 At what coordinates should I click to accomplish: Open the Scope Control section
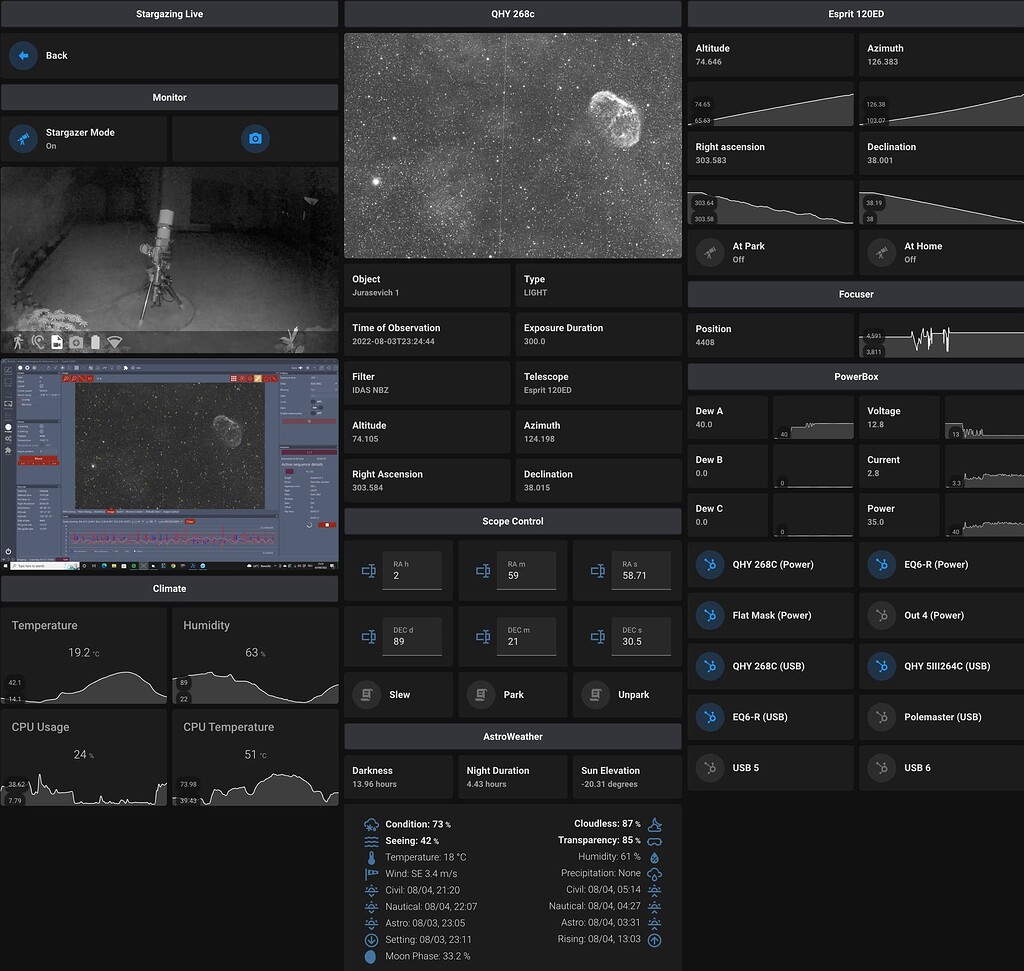[512, 521]
